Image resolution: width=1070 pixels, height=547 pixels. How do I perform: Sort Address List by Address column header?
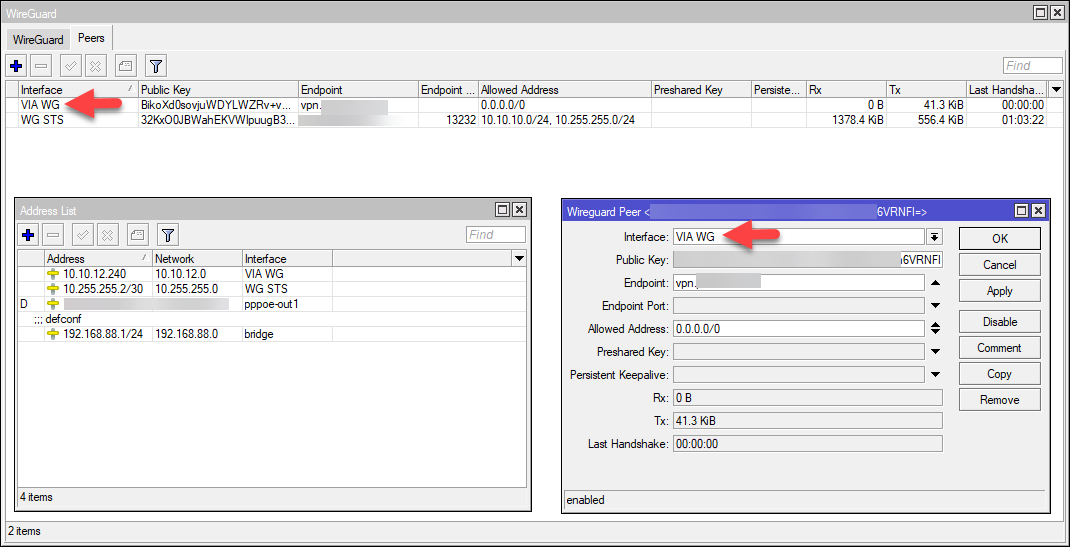(98, 258)
